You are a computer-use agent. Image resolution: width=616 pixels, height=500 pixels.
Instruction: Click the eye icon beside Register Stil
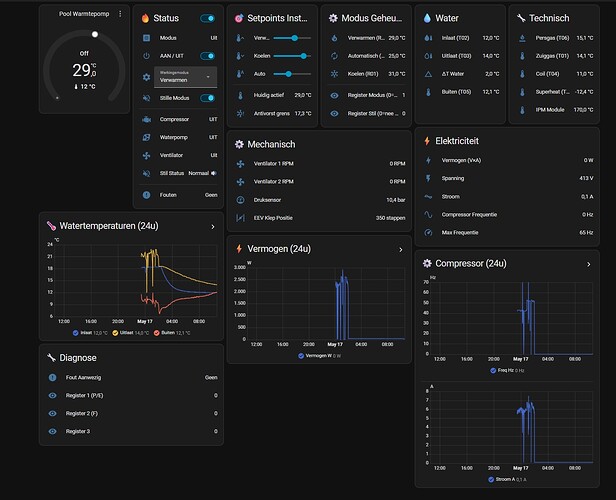[334, 114]
